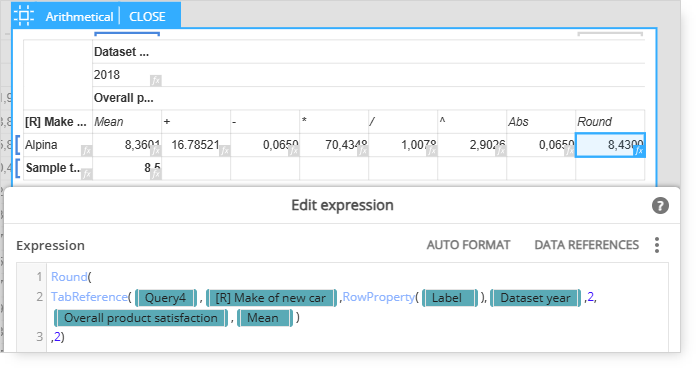Image resolution: width=696 pixels, height=368 pixels.
Task: Click the fx icon in the Mean 8,3601 cell
Action: pyautogui.click(x=155, y=151)
